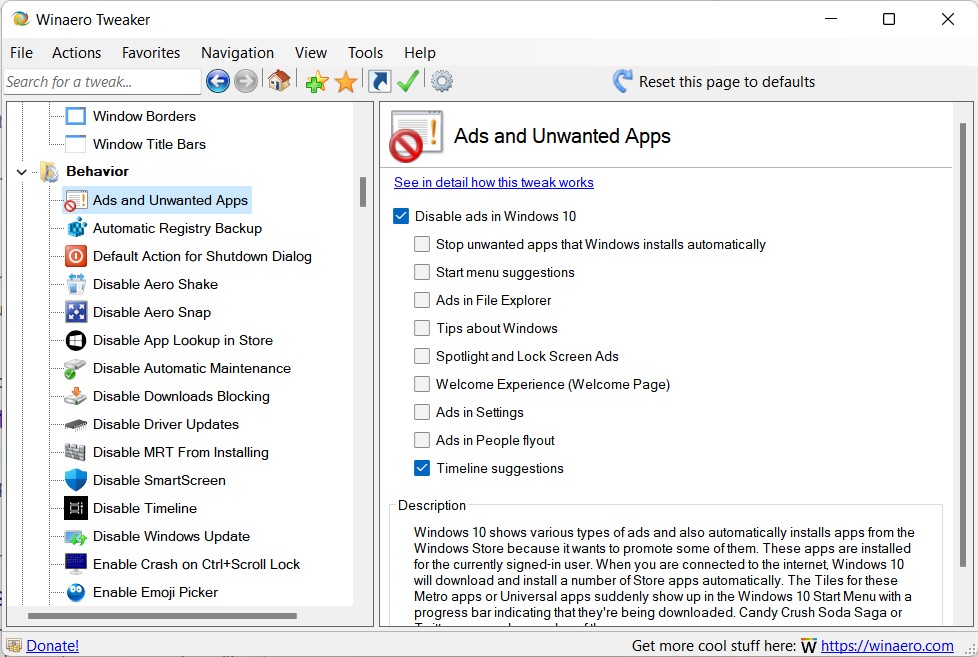The height and width of the screenshot is (657, 978).
Task: Enable Welcome Experience (Welcome Page) checkbox
Action: pyautogui.click(x=422, y=384)
